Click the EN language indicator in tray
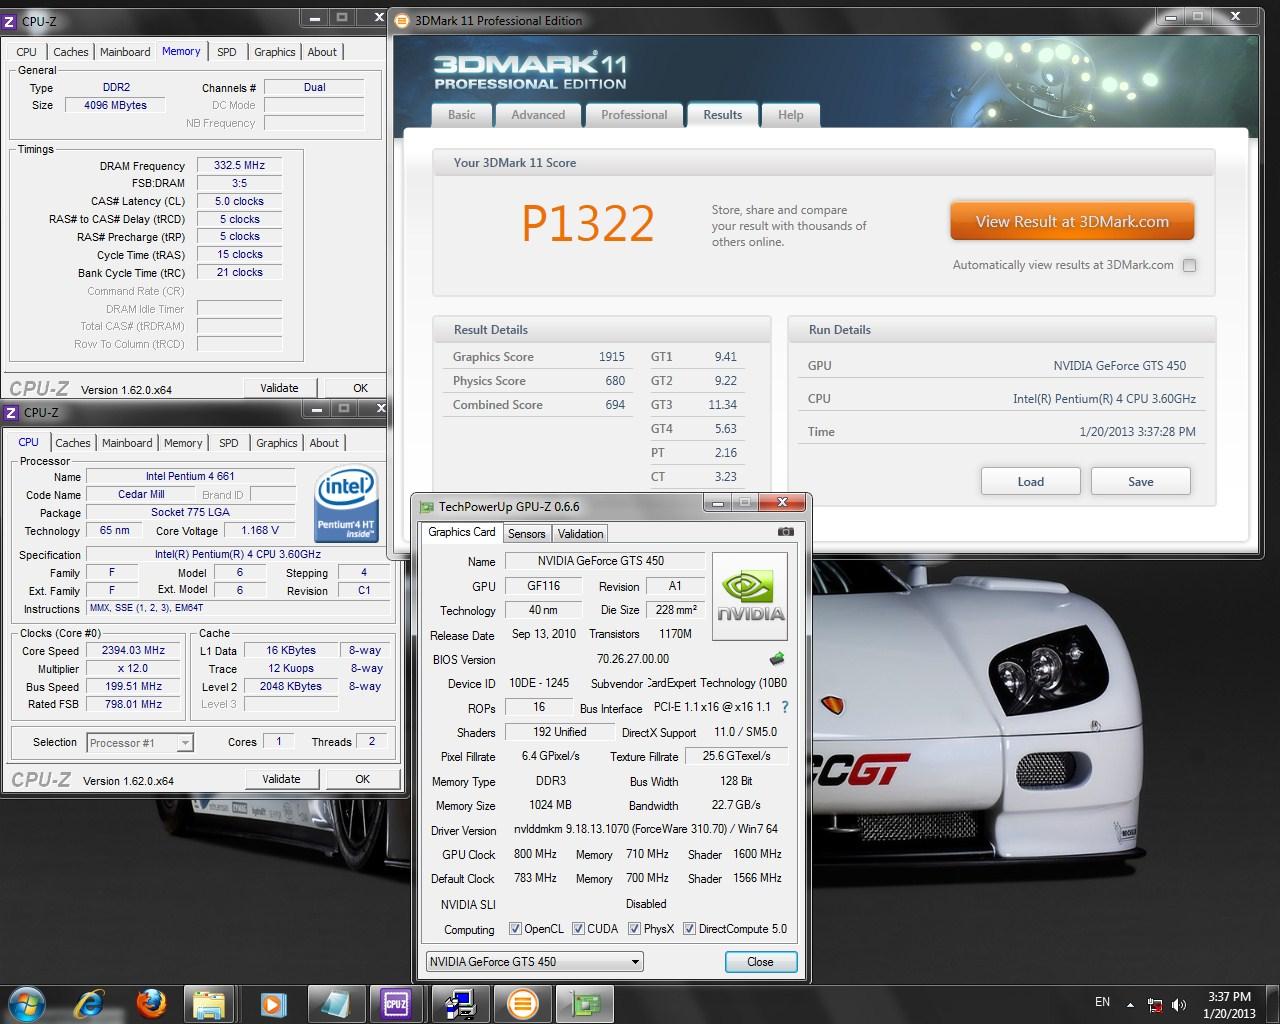The width and height of the screenshot is (1280, 1024). (x=1102, y=1002)
